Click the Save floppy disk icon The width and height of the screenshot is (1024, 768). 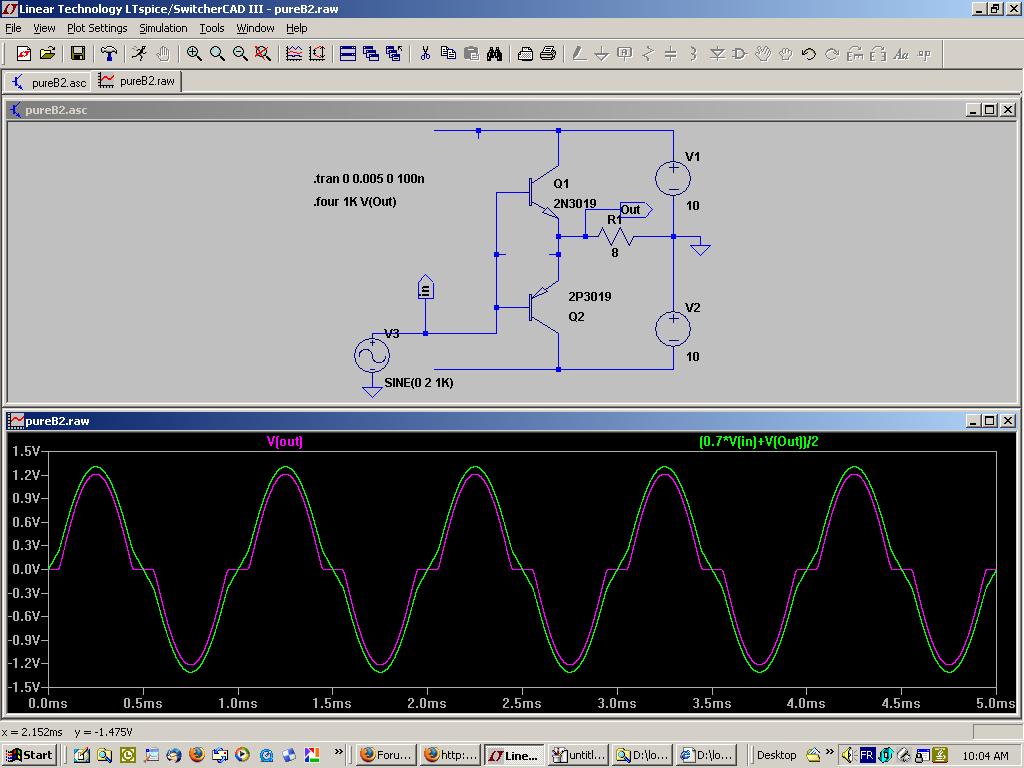pos(78,54)
